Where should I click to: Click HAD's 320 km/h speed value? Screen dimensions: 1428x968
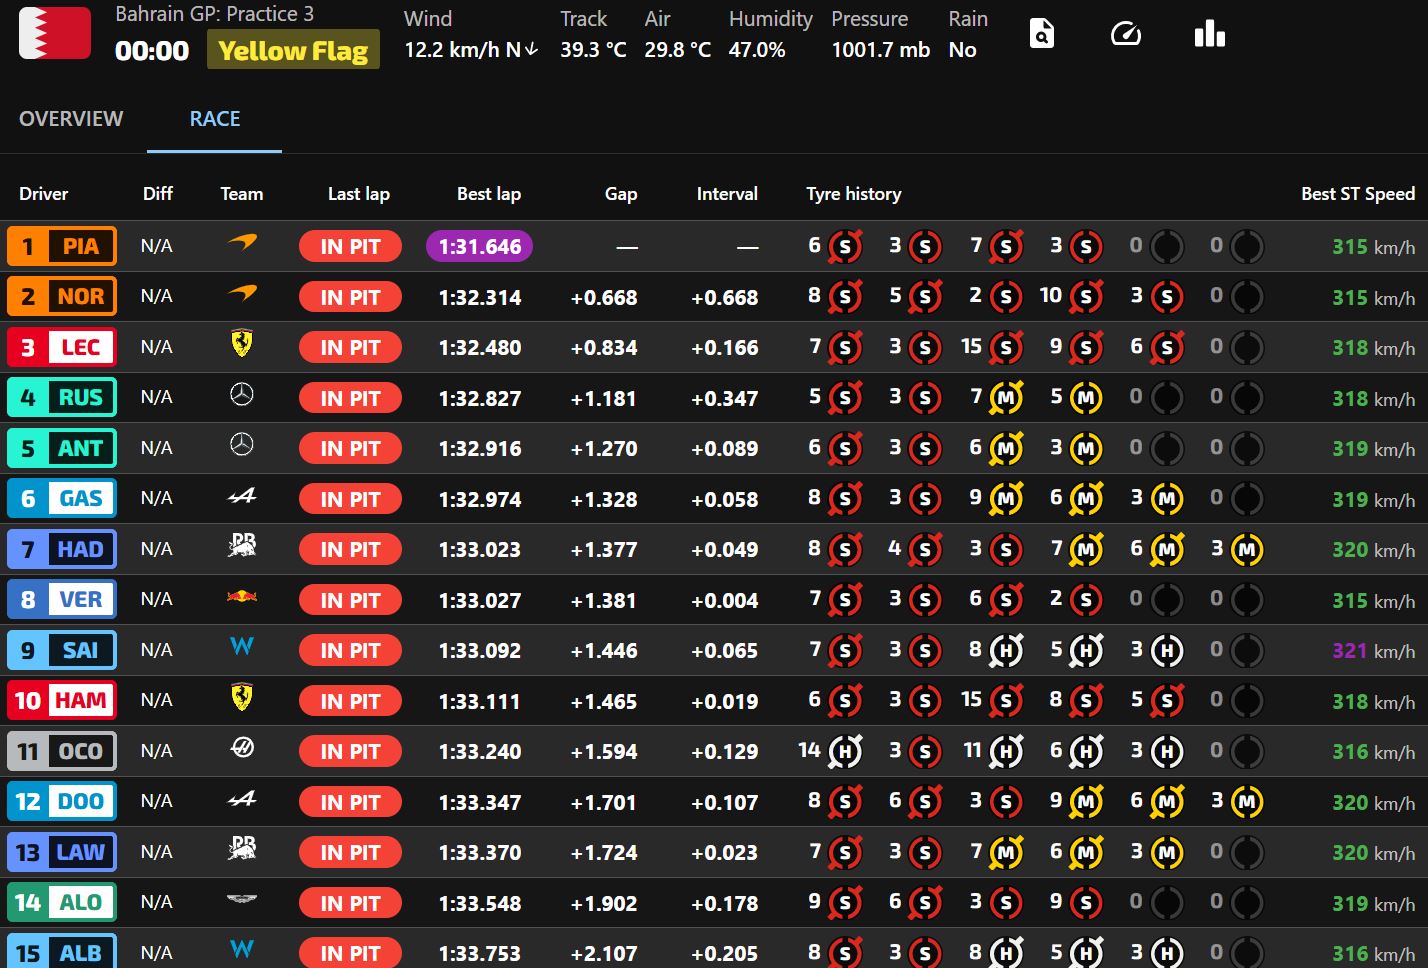1373,550
